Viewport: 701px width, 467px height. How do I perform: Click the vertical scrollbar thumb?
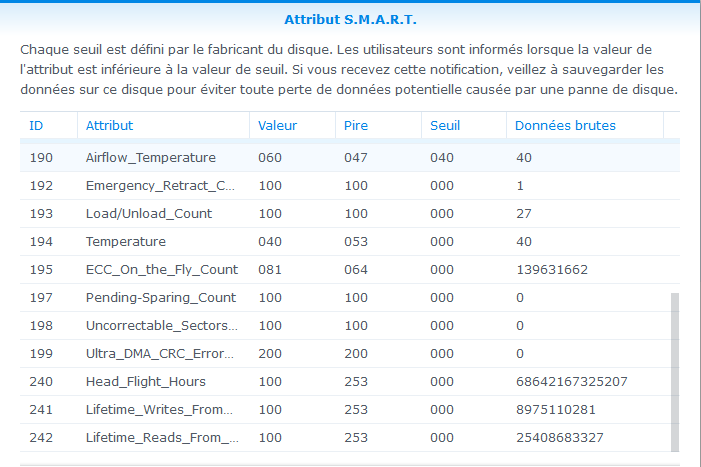(x=675, y=372)
